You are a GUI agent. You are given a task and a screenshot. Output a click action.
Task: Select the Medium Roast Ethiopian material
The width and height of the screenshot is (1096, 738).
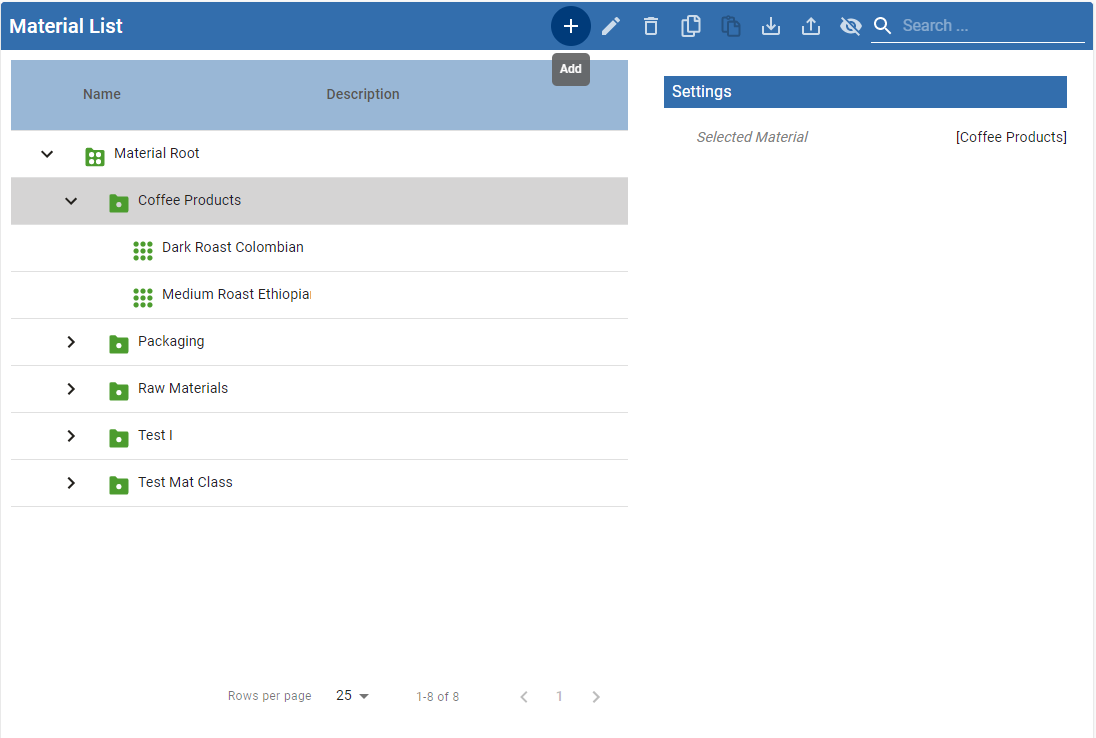tap(236, 295)
